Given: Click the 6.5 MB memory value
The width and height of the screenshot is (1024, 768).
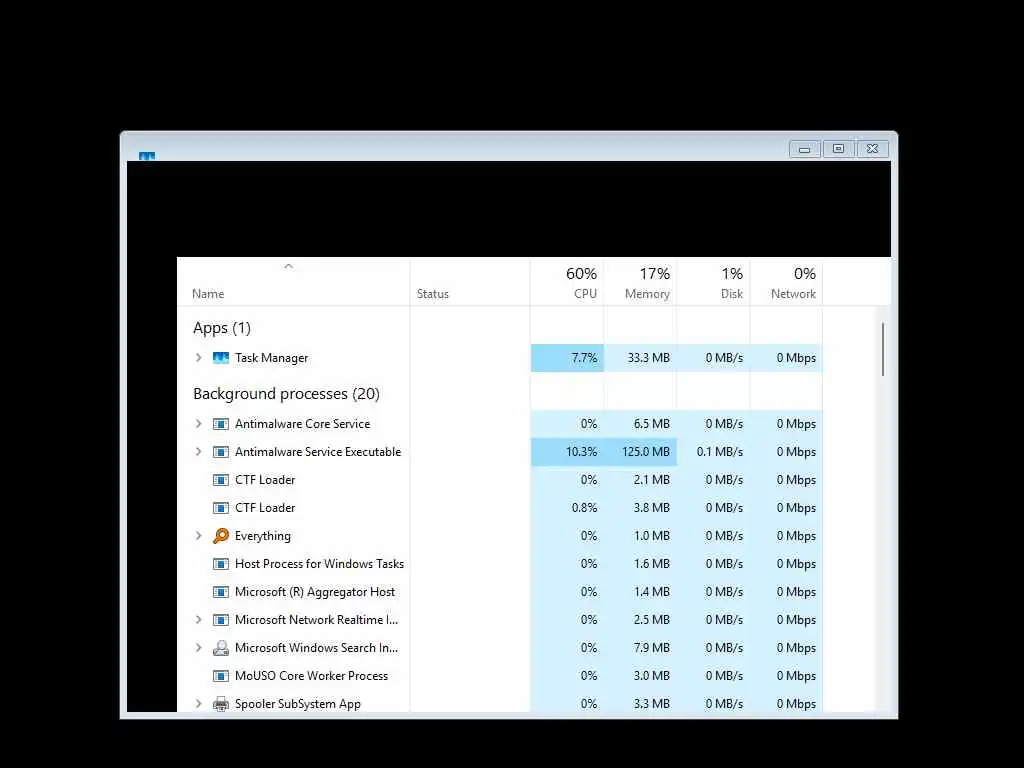Looking at the screenshot, I should tap(652, 424).
